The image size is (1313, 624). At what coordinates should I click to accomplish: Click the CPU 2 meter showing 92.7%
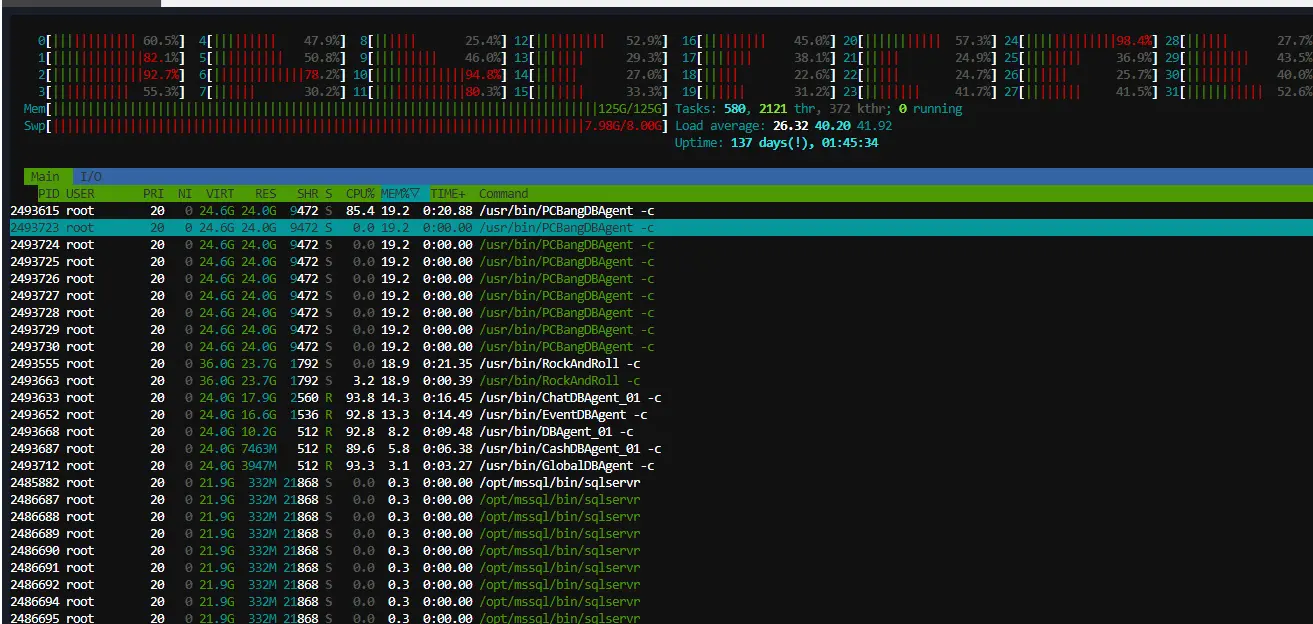pyautogui.click(x=111, y=75)
